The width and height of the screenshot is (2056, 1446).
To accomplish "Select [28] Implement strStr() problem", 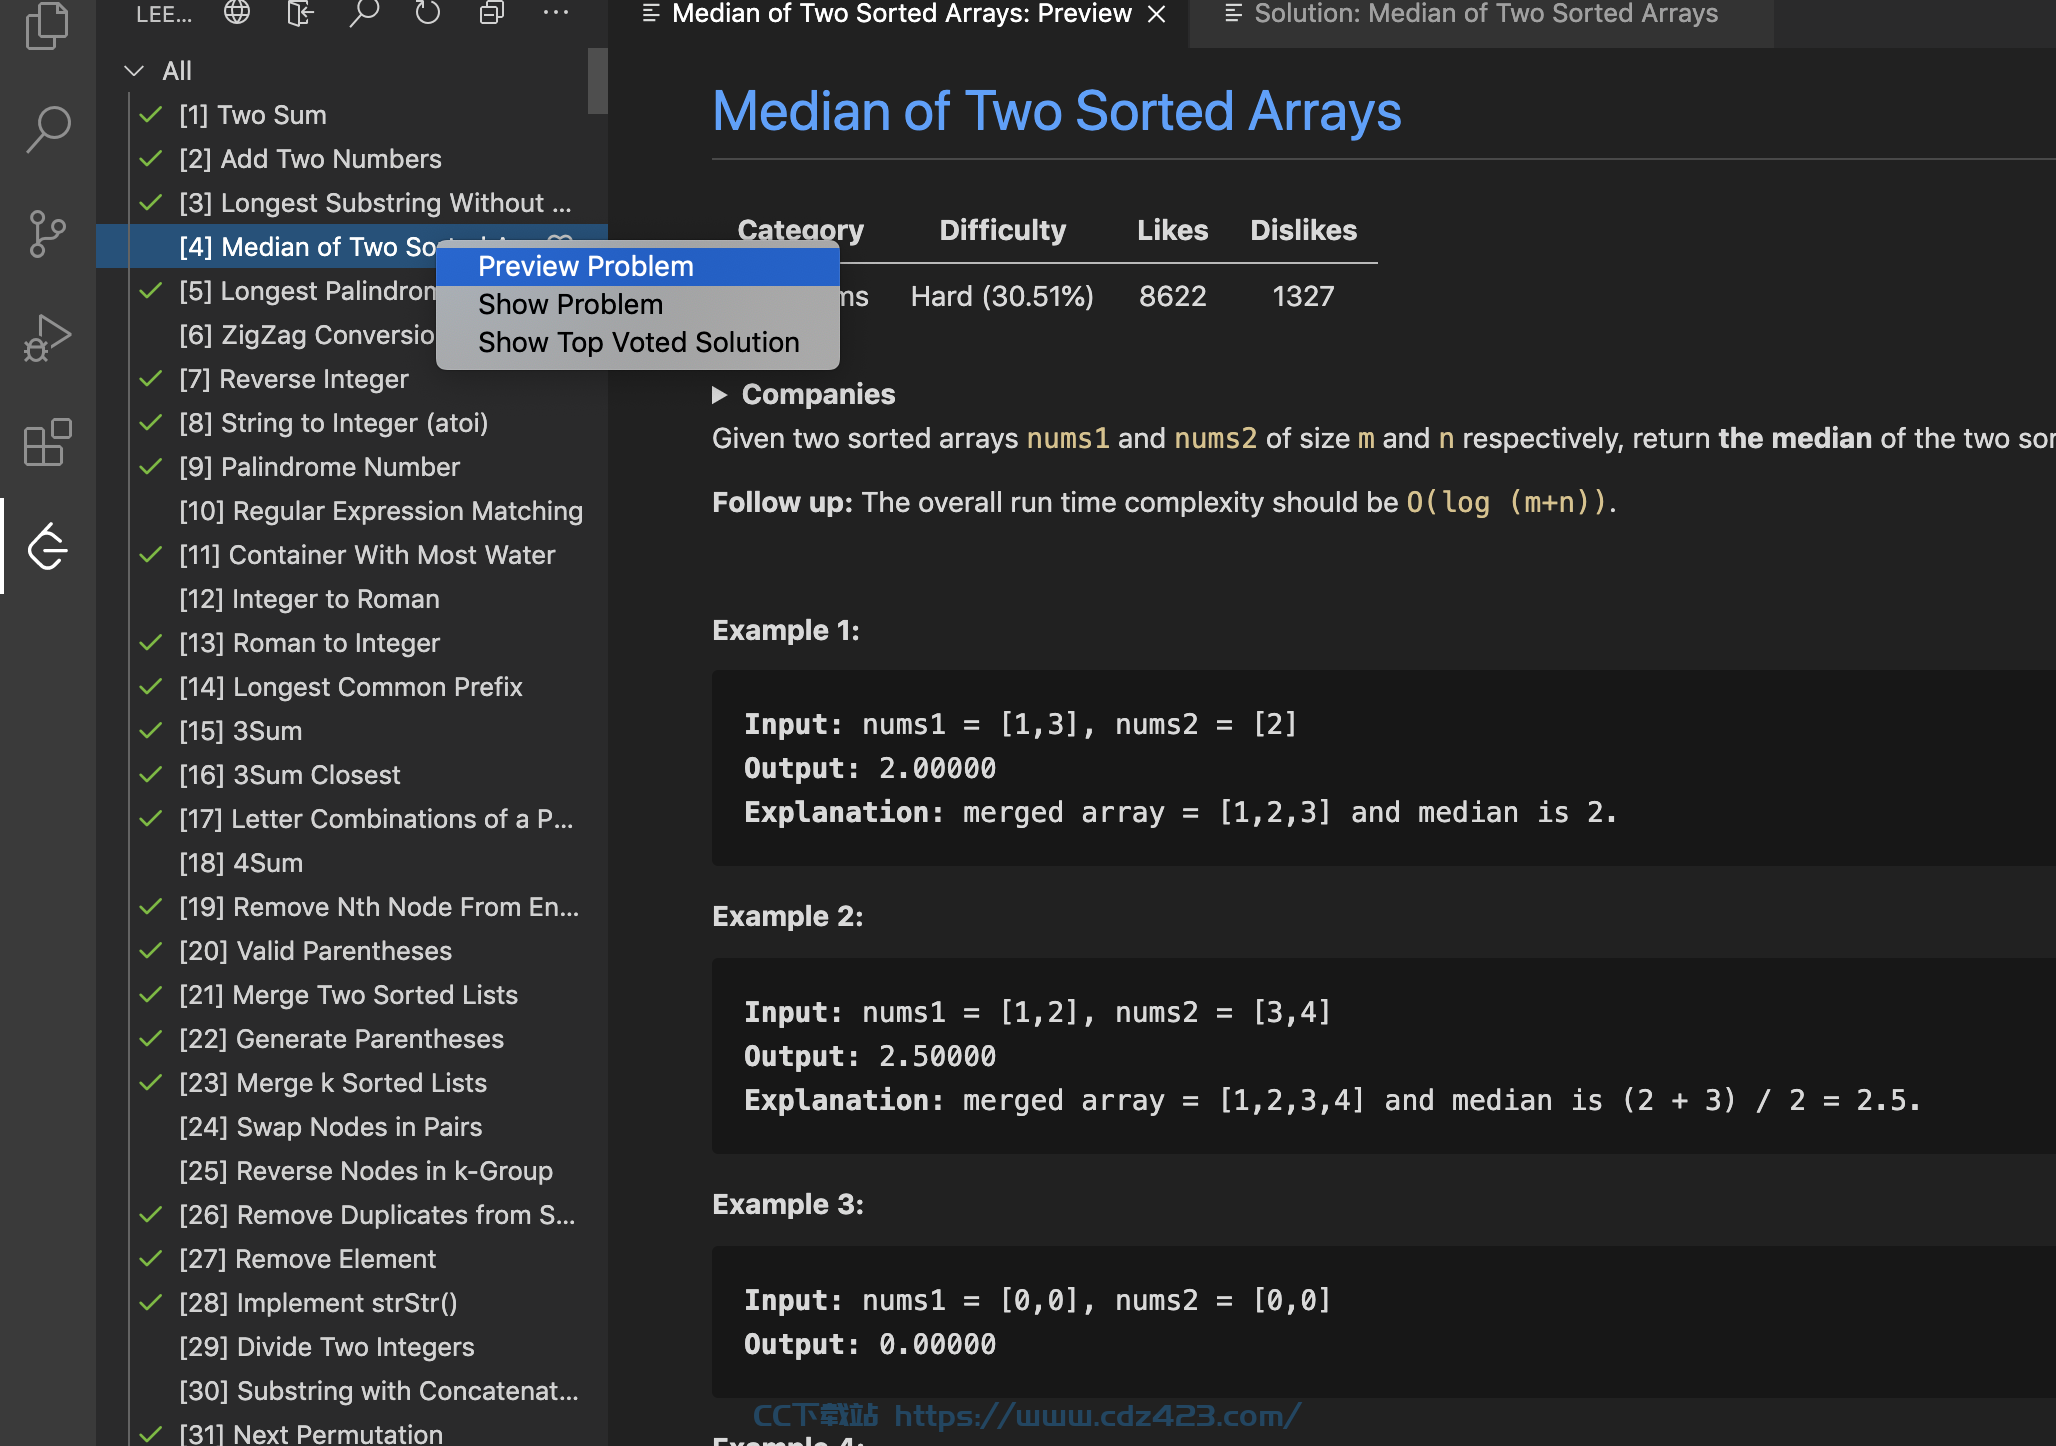I will coord(352,1303).
